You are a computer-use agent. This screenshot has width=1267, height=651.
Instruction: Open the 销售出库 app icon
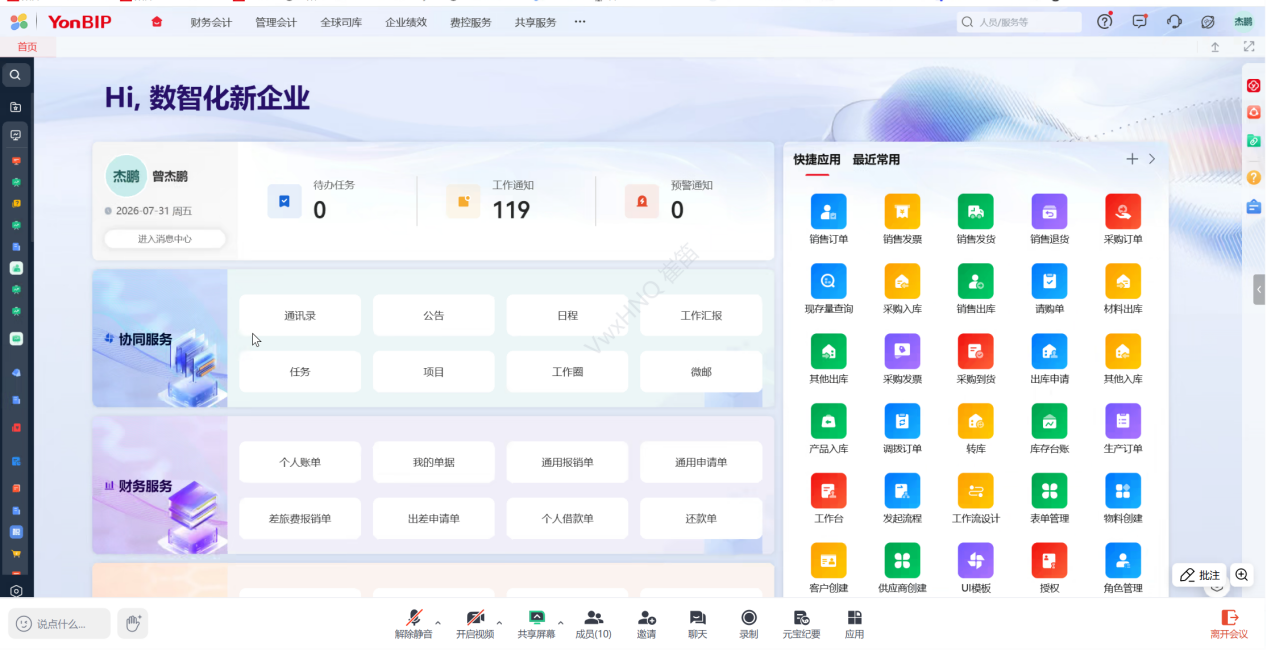pyautogui.click(x=976, y=281)
